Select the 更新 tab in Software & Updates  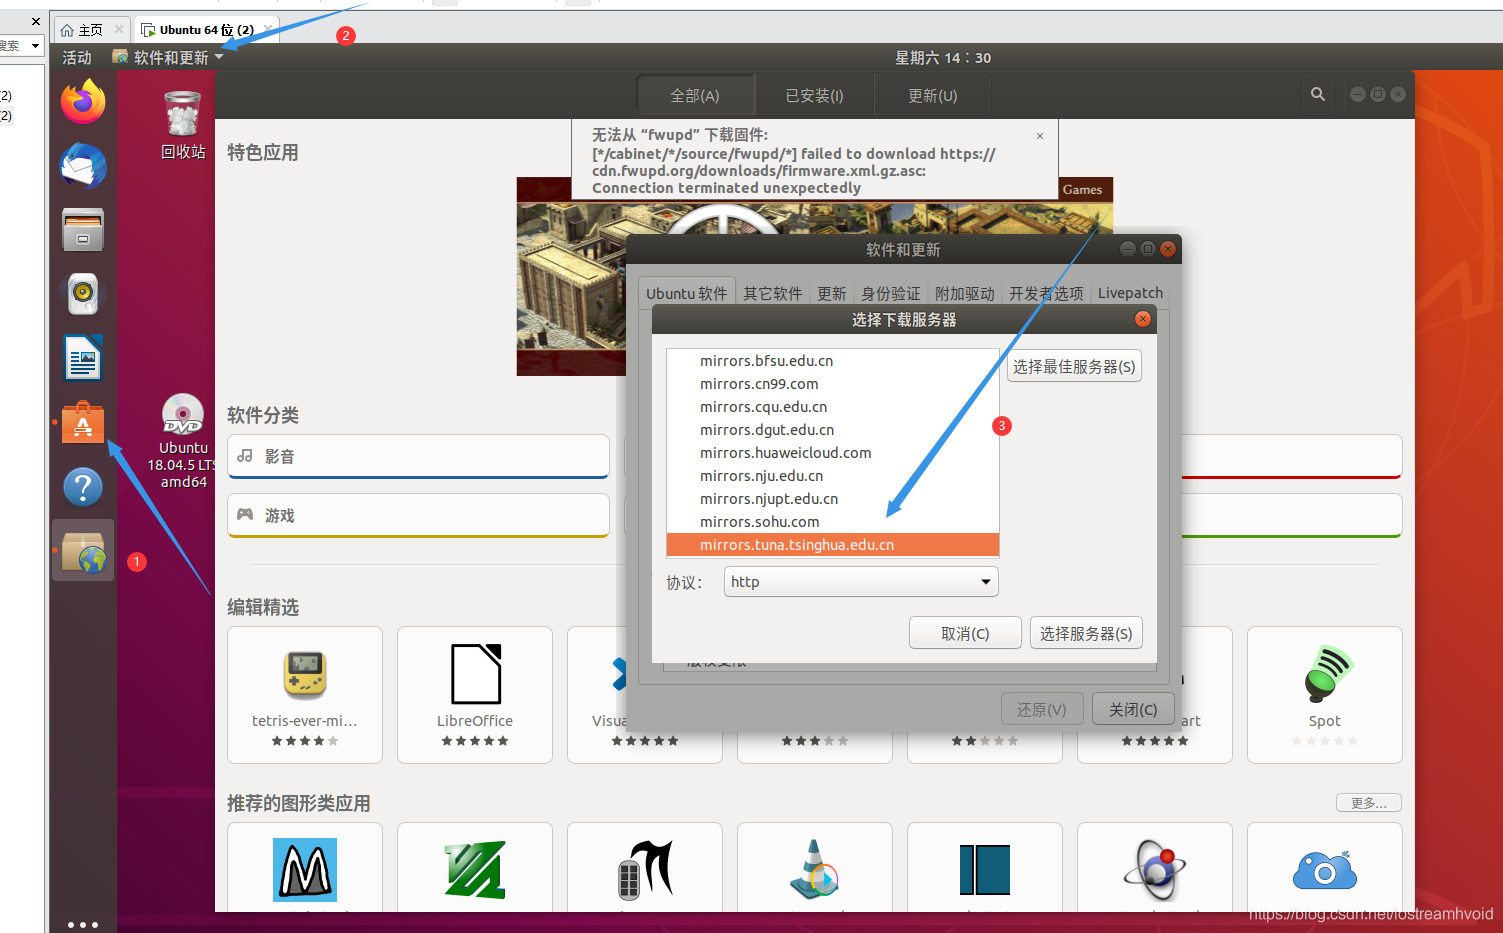coord(832,293)
